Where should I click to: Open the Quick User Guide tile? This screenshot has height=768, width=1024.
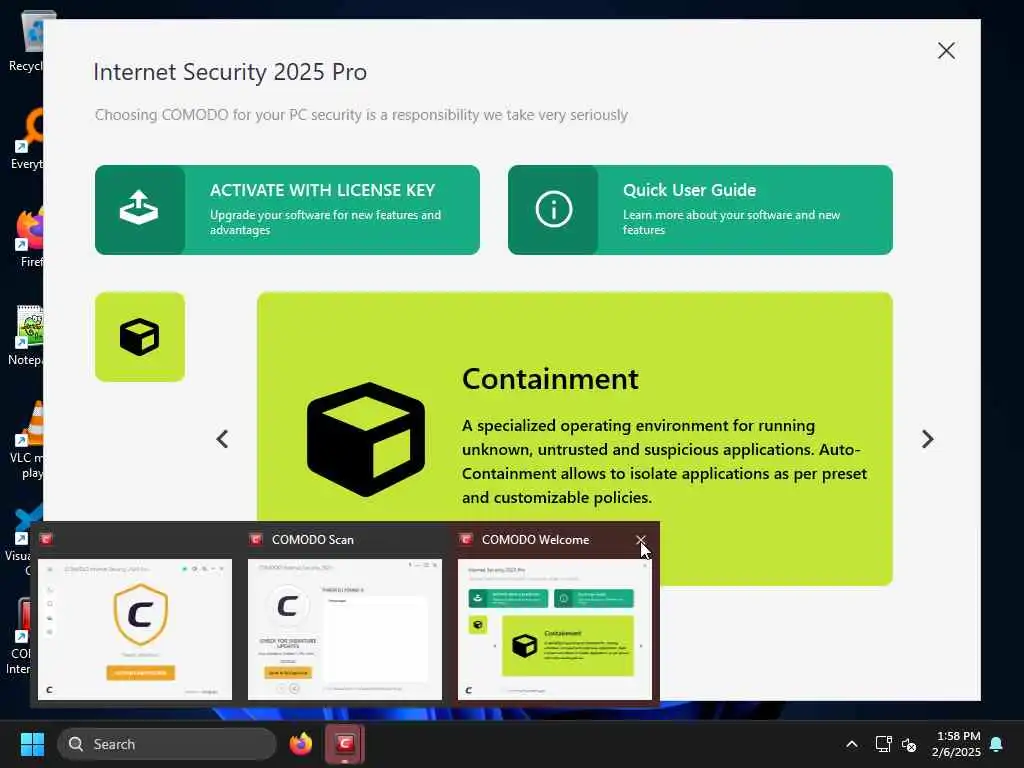coord(700,210)
